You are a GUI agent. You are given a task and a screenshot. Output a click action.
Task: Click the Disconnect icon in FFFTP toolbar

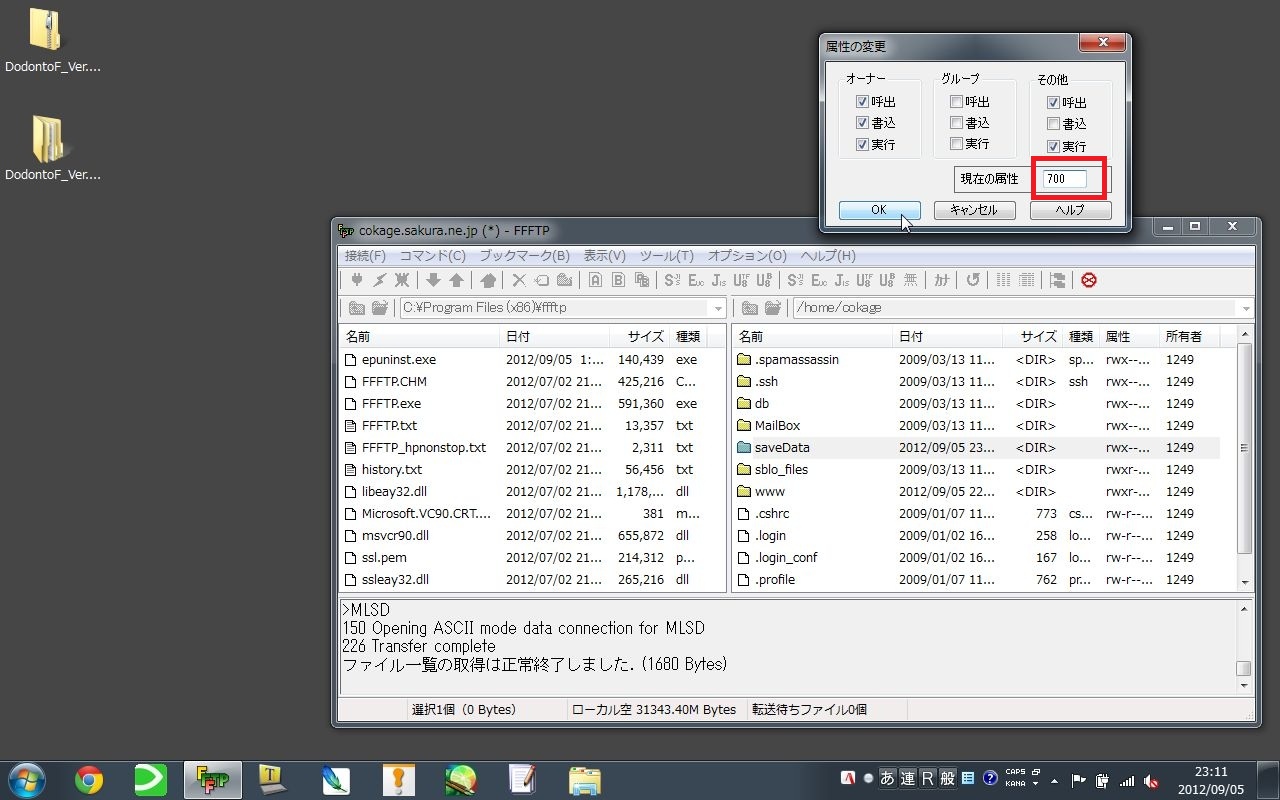click(x=402, y=280)
